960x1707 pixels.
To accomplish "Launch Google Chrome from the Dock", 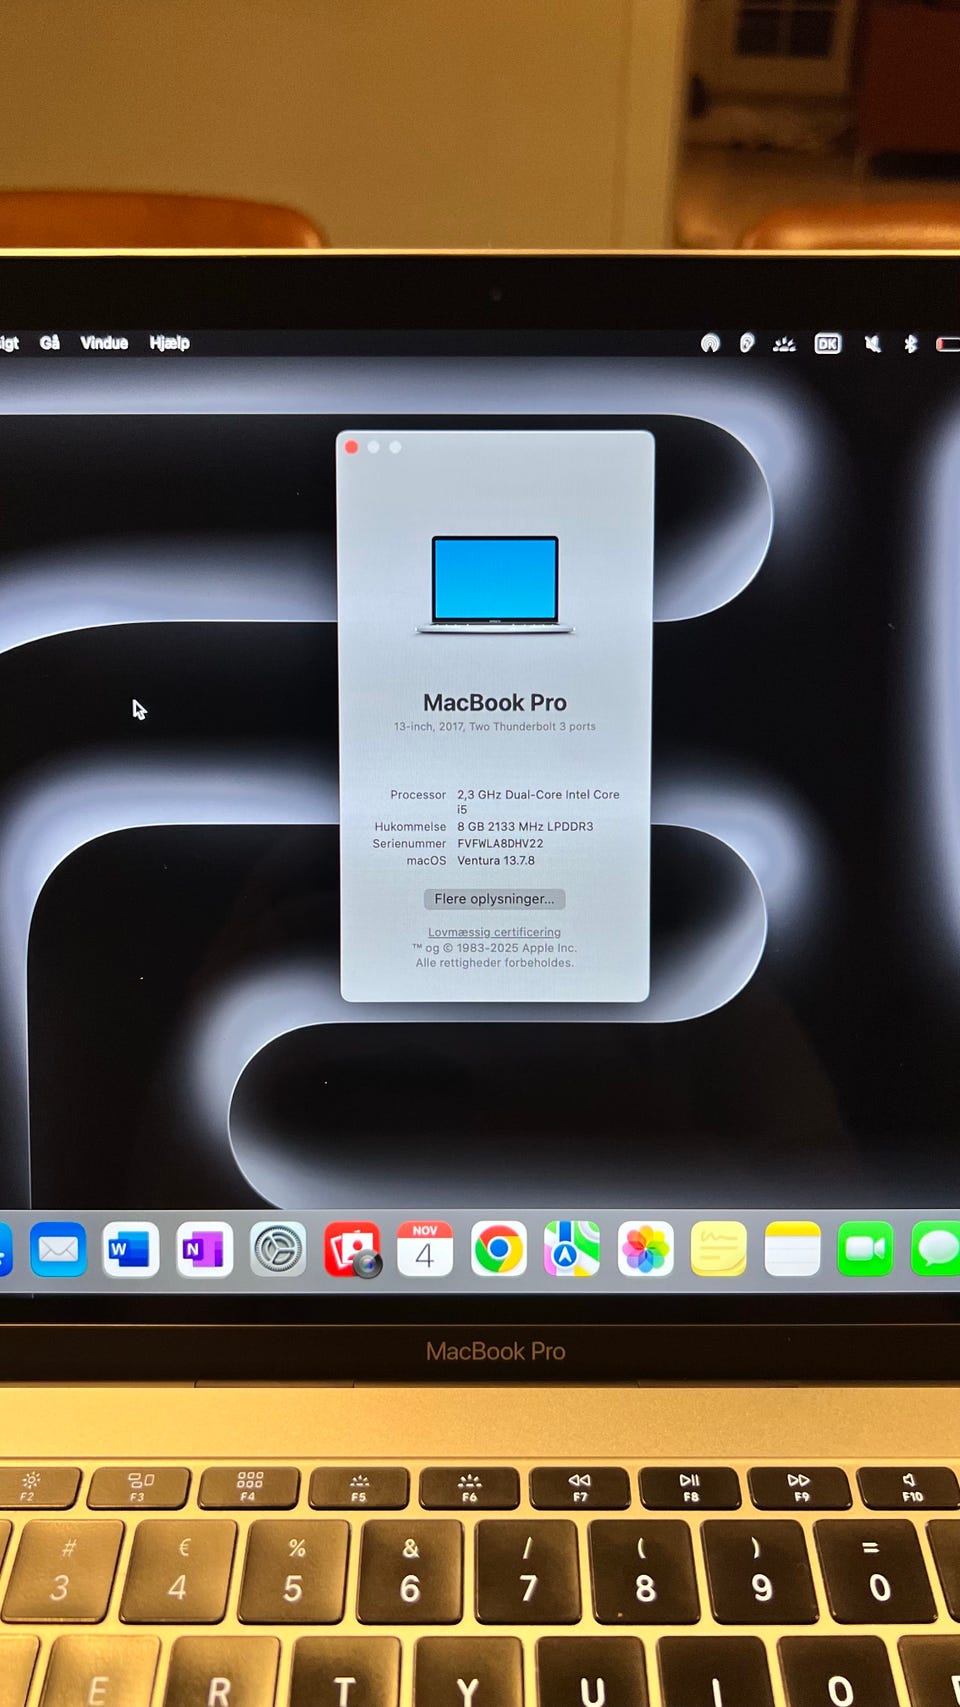I will tap(498, 1249).
